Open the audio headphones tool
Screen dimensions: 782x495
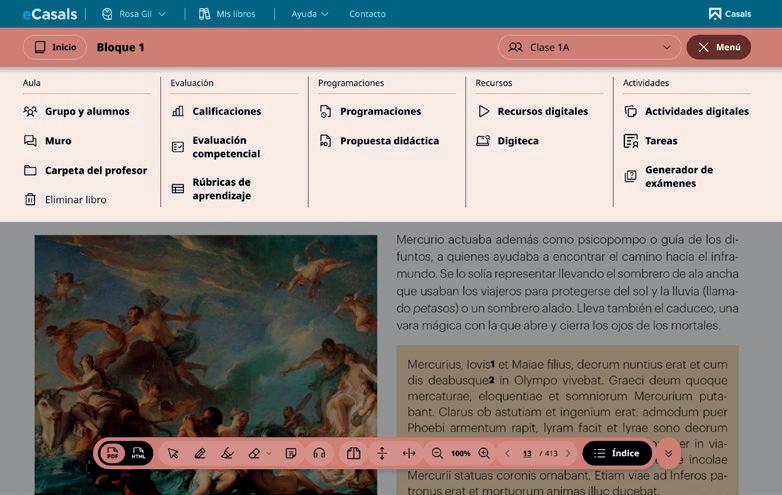coord(319,453)
